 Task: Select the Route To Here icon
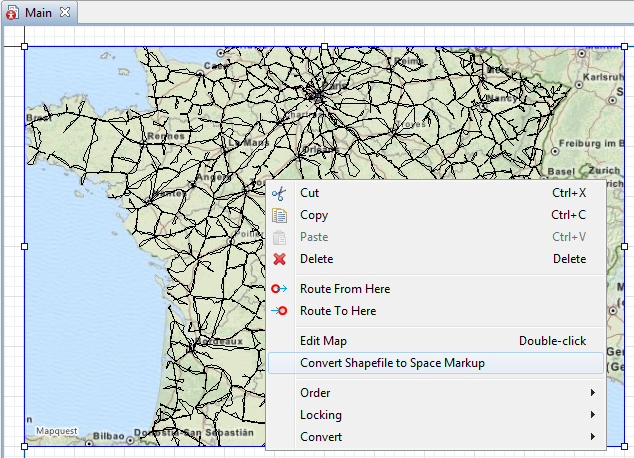tap(280, 311)
